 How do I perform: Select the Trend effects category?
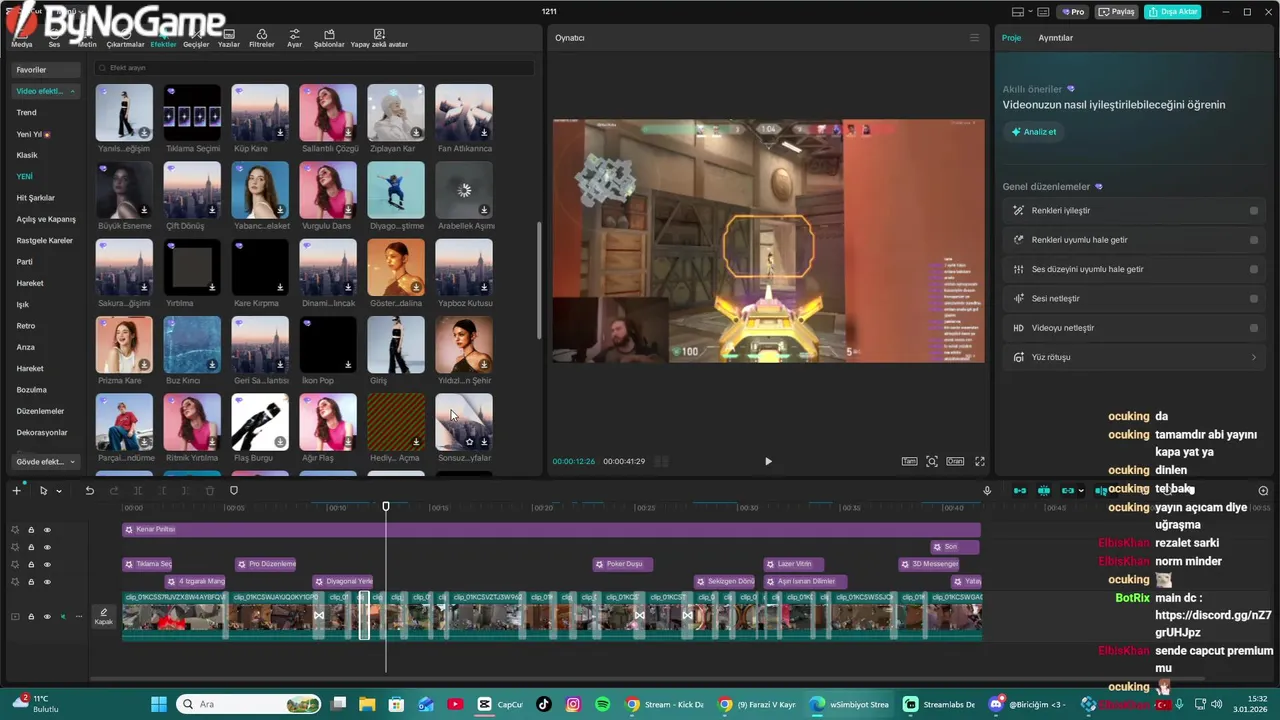(x=27, y=112)
